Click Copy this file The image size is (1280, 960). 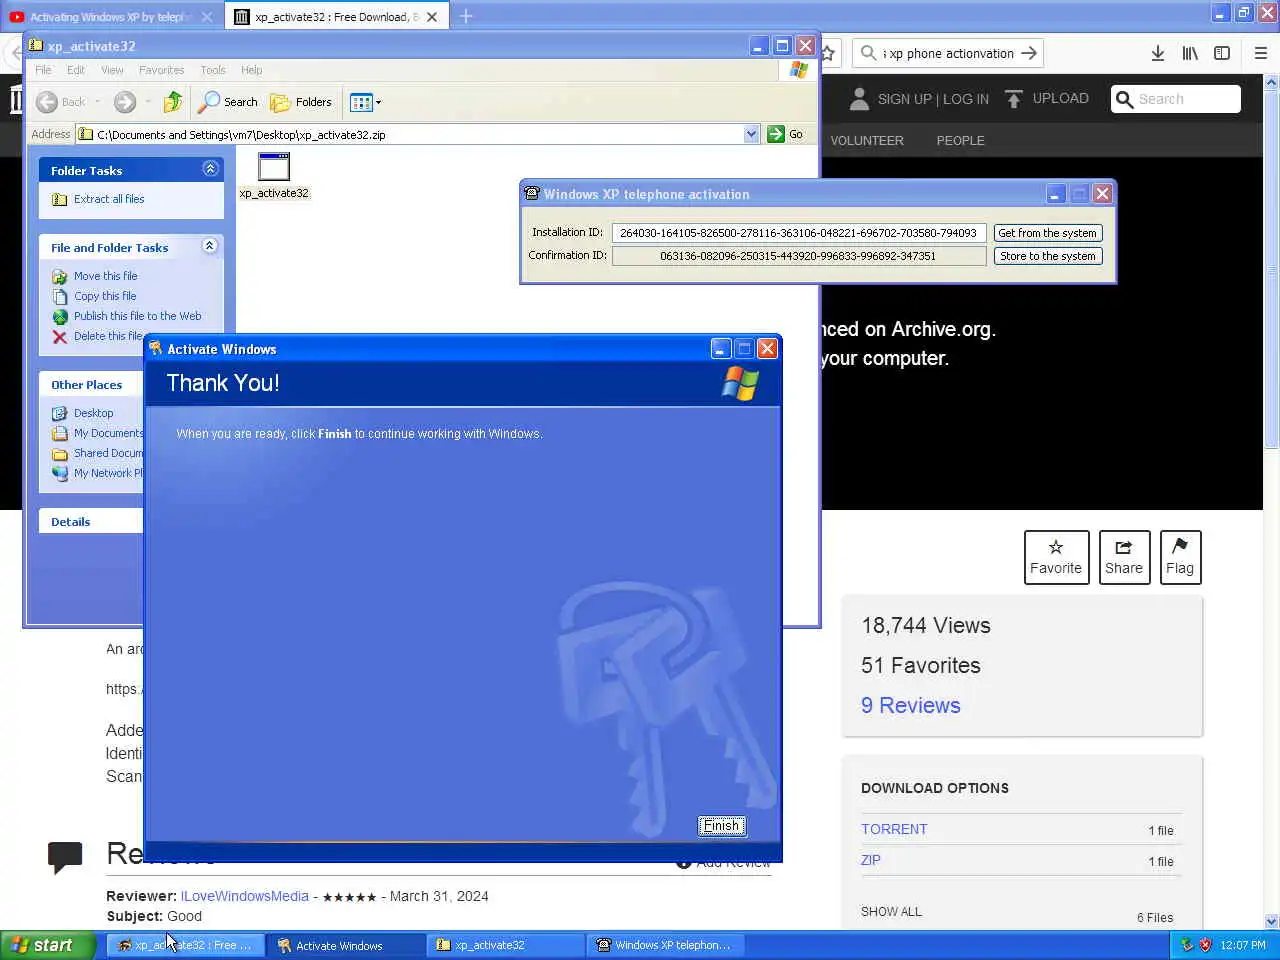pyautogui.click(x=105, y=296)
